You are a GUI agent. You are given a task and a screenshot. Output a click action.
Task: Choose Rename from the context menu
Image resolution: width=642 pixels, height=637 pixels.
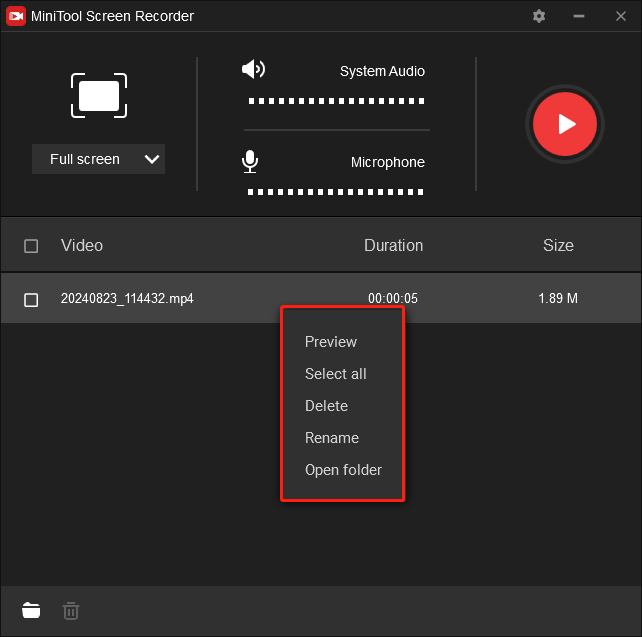[x=332, y=438]
